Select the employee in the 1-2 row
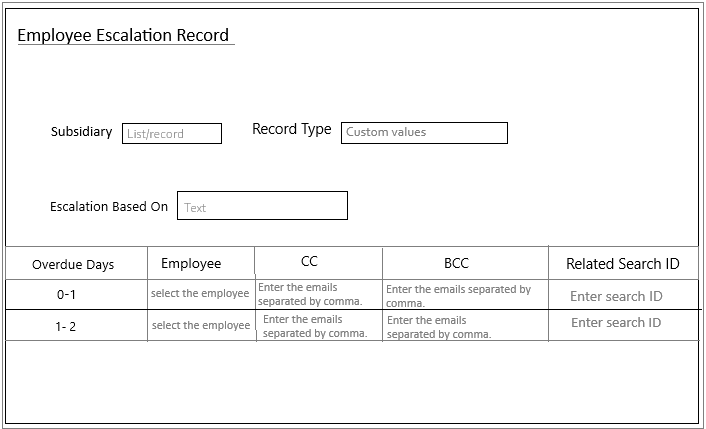The width and height of the screenshot is (706, 429). pyautogui.click(x=200, y=325)
